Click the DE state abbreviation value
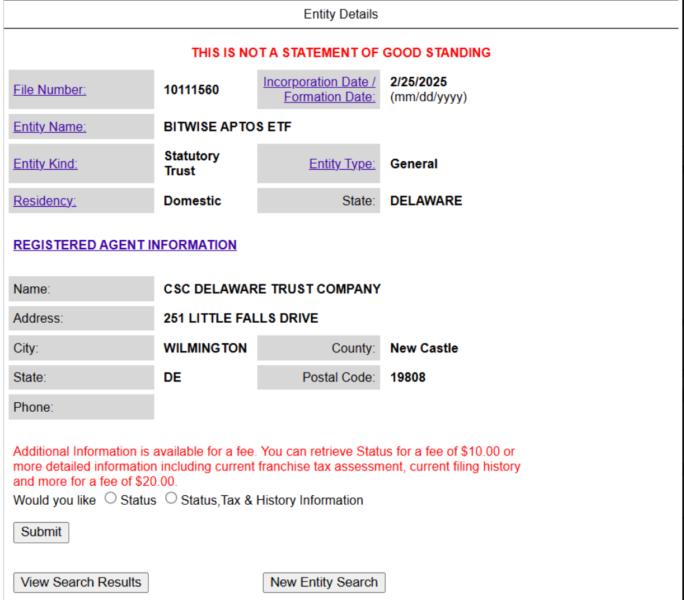Screen dimensions: 684x600 coord(172,377)
